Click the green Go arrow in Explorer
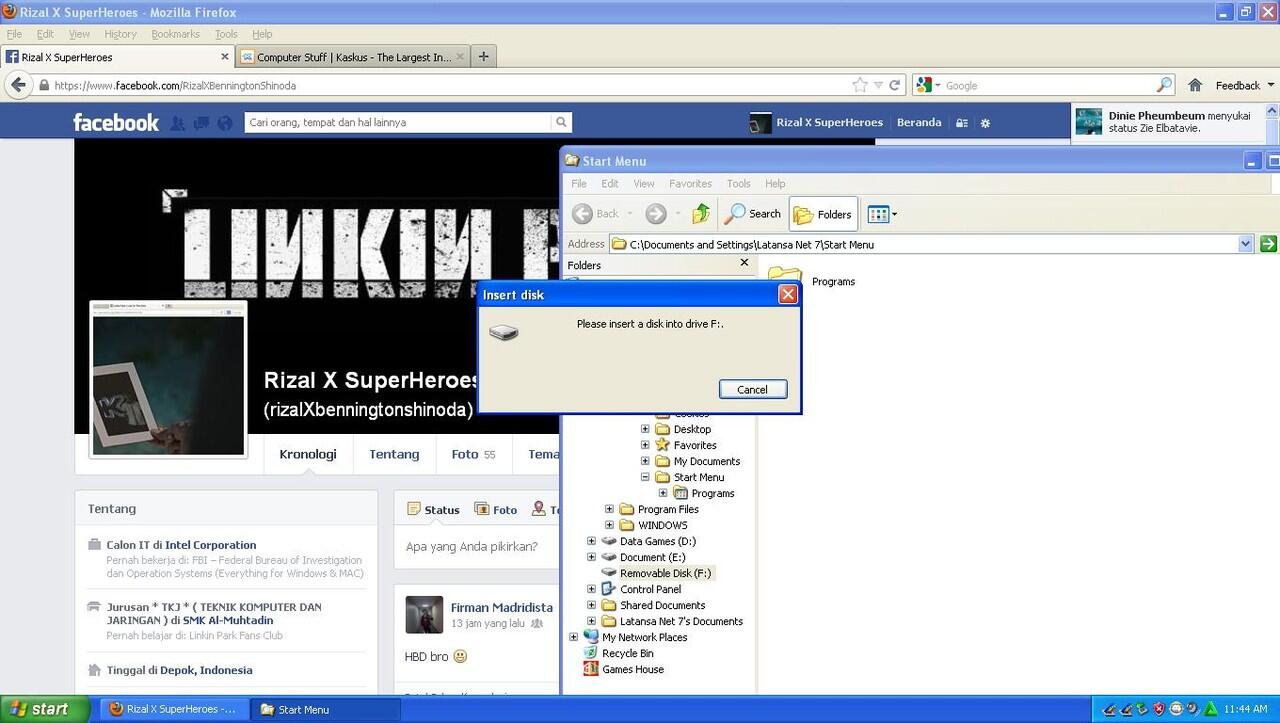Image resolution: width=1280 pixels, height=723 pixels. [x=1269, y=244]
